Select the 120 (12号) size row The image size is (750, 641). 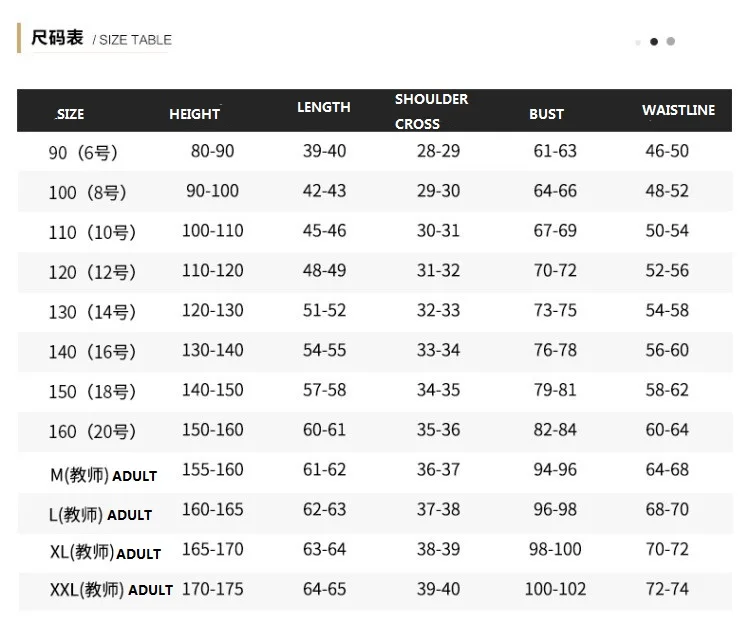375,271
